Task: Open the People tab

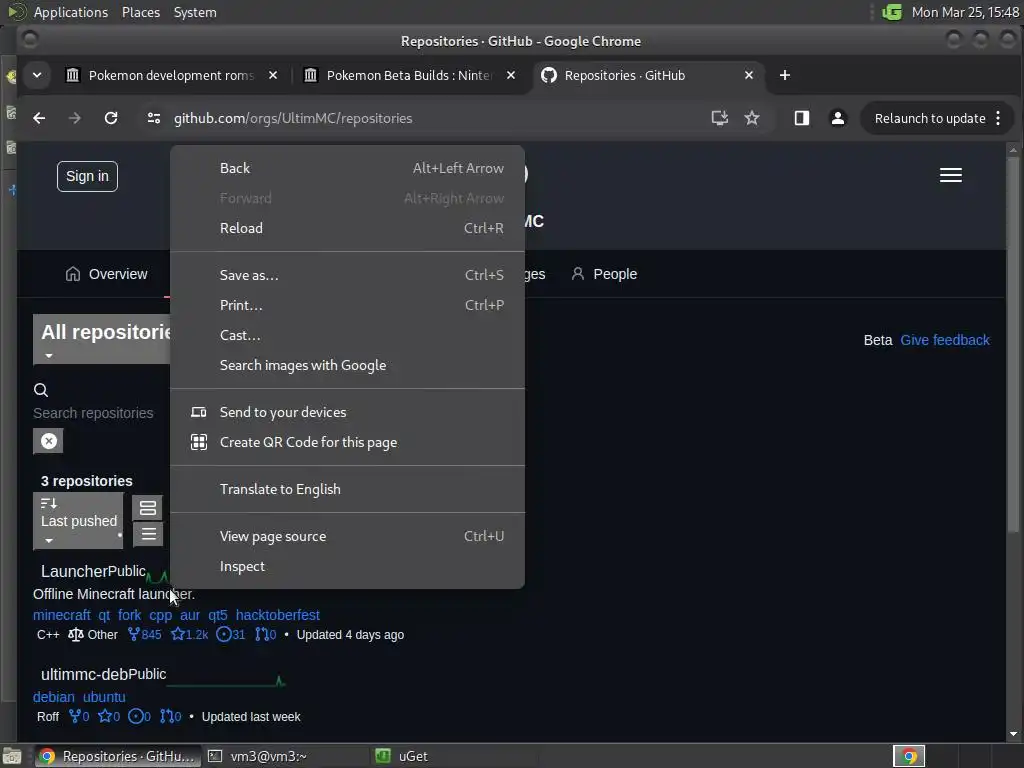Action: (604, 274)
